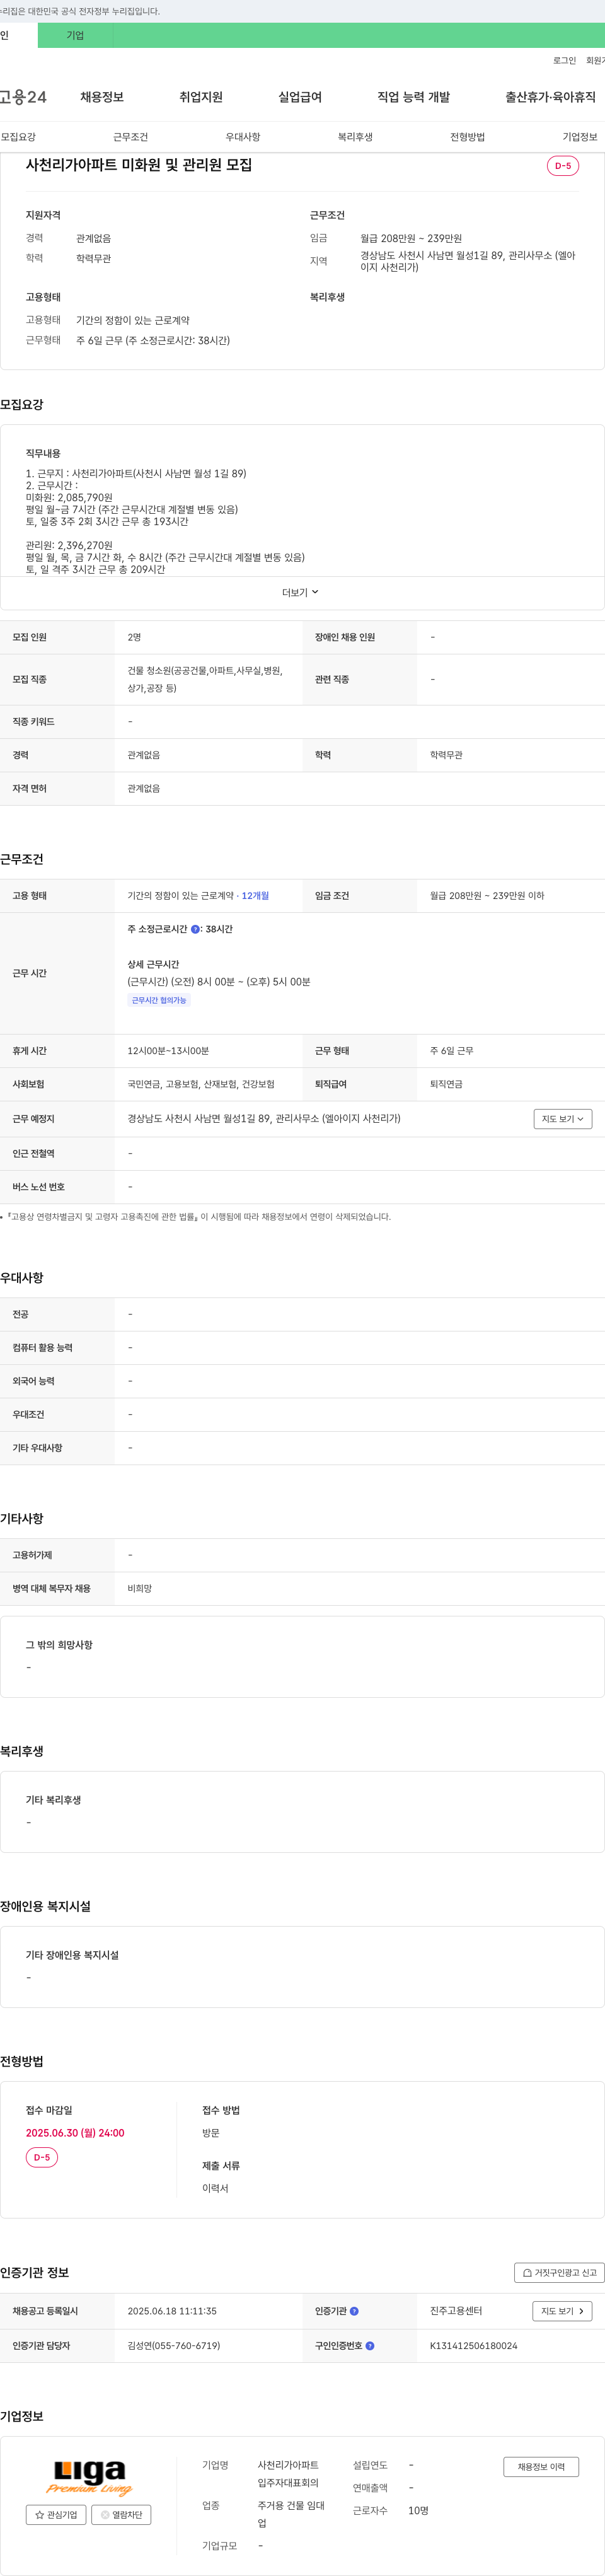The height and width of the screenshot is (2576, 605).
Task: Click info icon next to 주 소정근로시간
Action: 195,930
